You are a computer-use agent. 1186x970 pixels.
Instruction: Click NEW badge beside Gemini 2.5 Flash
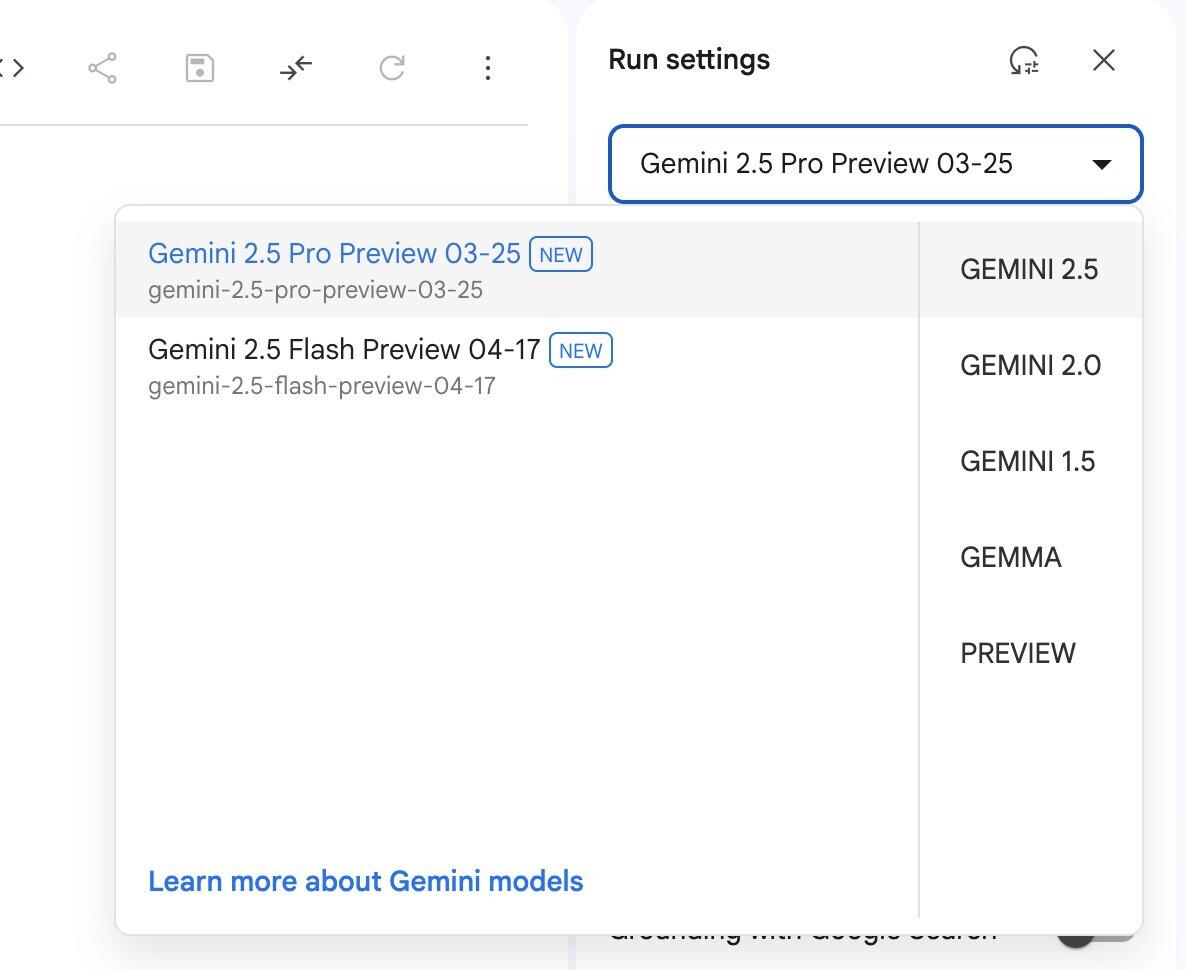pos(580,350)
